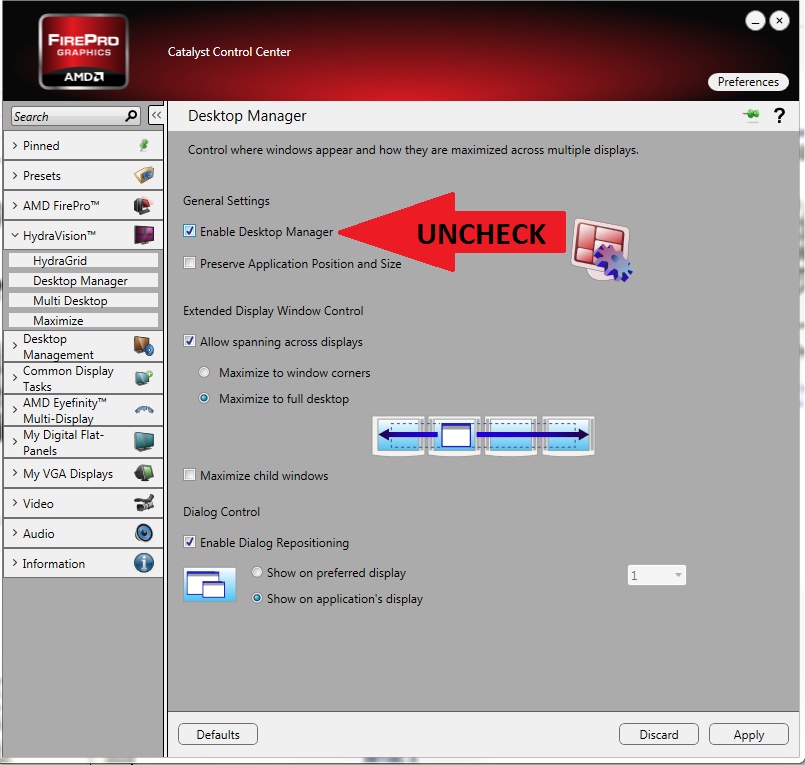
Task: Click the Common Display Tasks icon
Action: point(144,378)
